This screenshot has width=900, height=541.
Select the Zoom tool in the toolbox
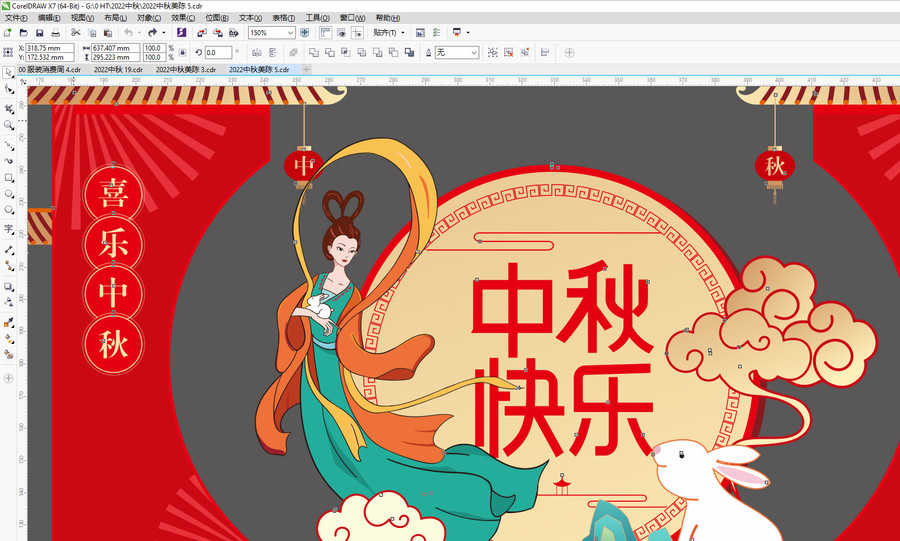[x=8, y=125]
